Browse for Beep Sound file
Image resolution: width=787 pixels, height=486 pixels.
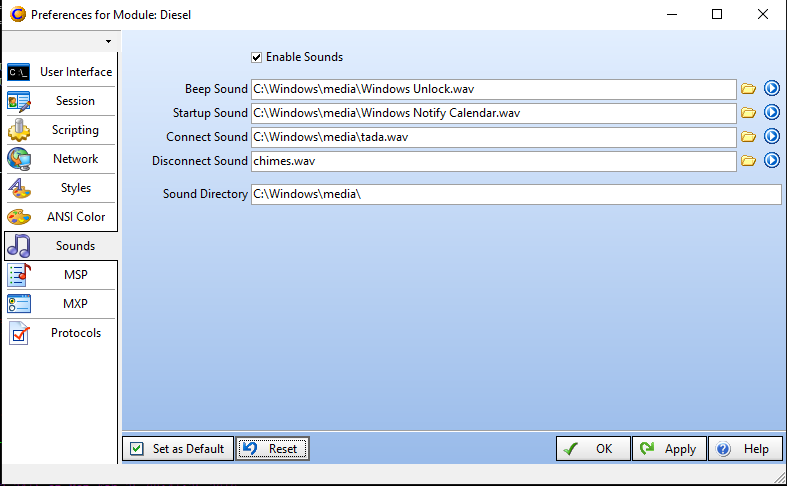point(748,89)
